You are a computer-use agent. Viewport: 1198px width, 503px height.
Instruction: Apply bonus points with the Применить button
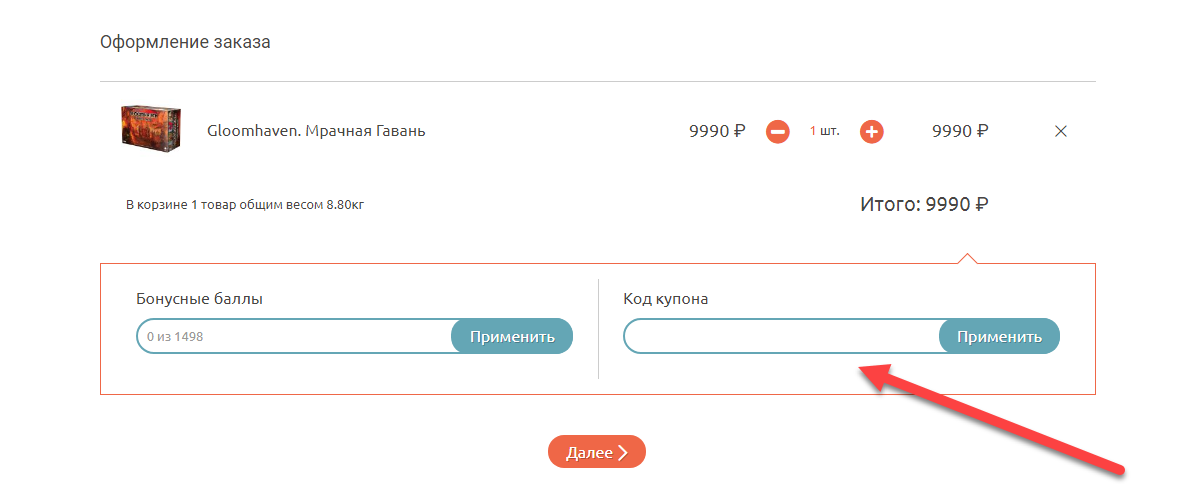pos(512,337)
